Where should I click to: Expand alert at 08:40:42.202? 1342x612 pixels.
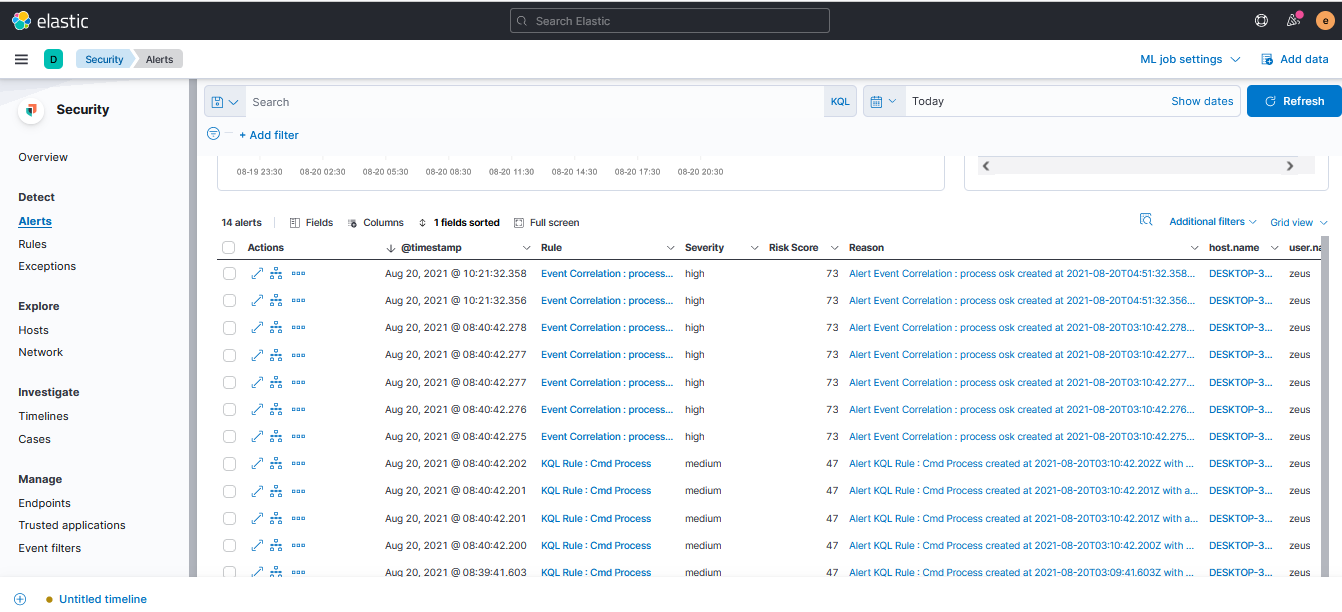(x=257, y=463)
